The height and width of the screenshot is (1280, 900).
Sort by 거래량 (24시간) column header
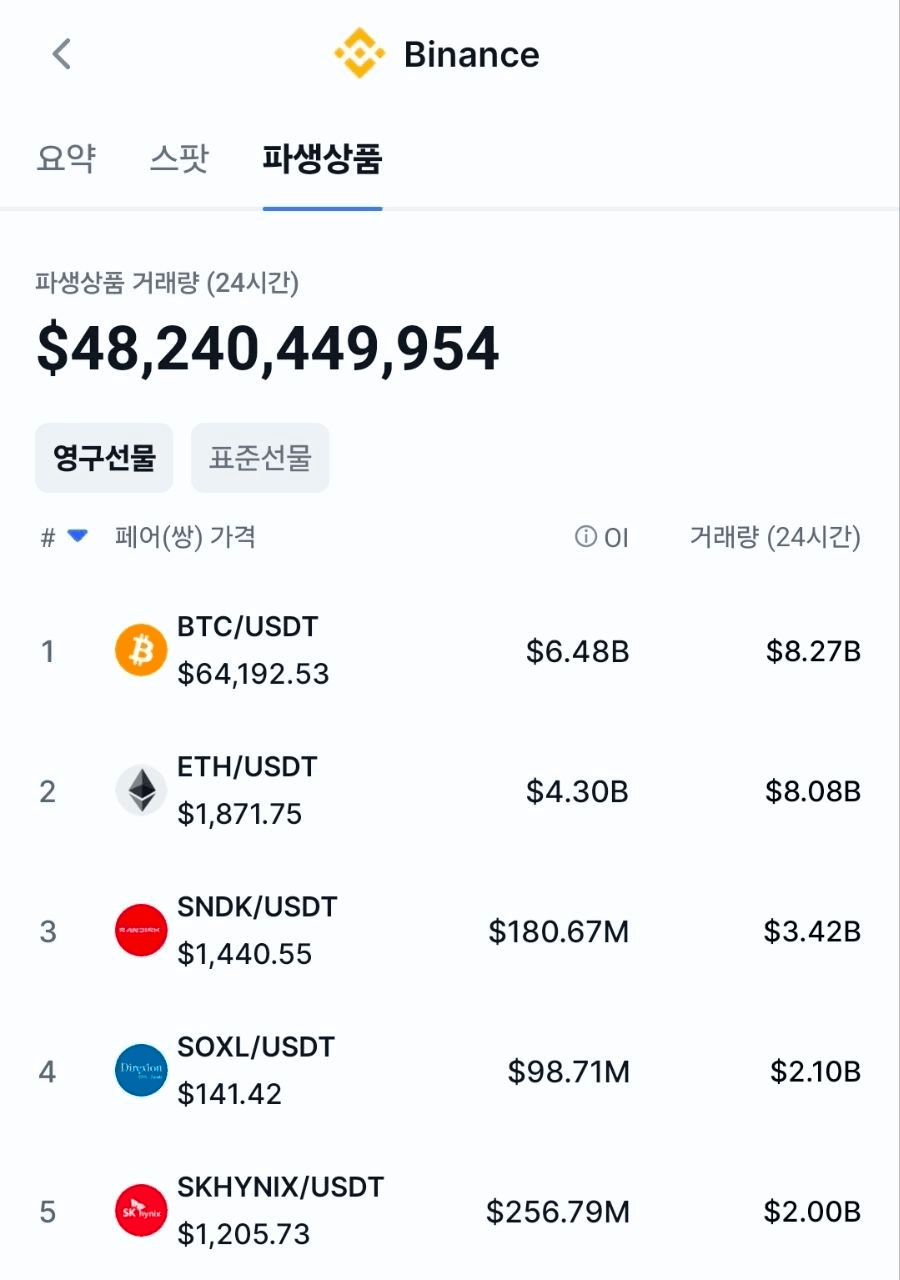click(x=775, y=538)
